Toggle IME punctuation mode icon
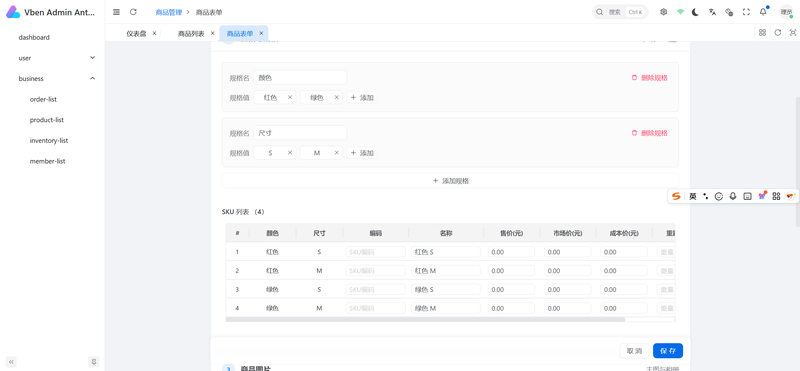Screen dimensions: 800x371 tap(706, 196)
